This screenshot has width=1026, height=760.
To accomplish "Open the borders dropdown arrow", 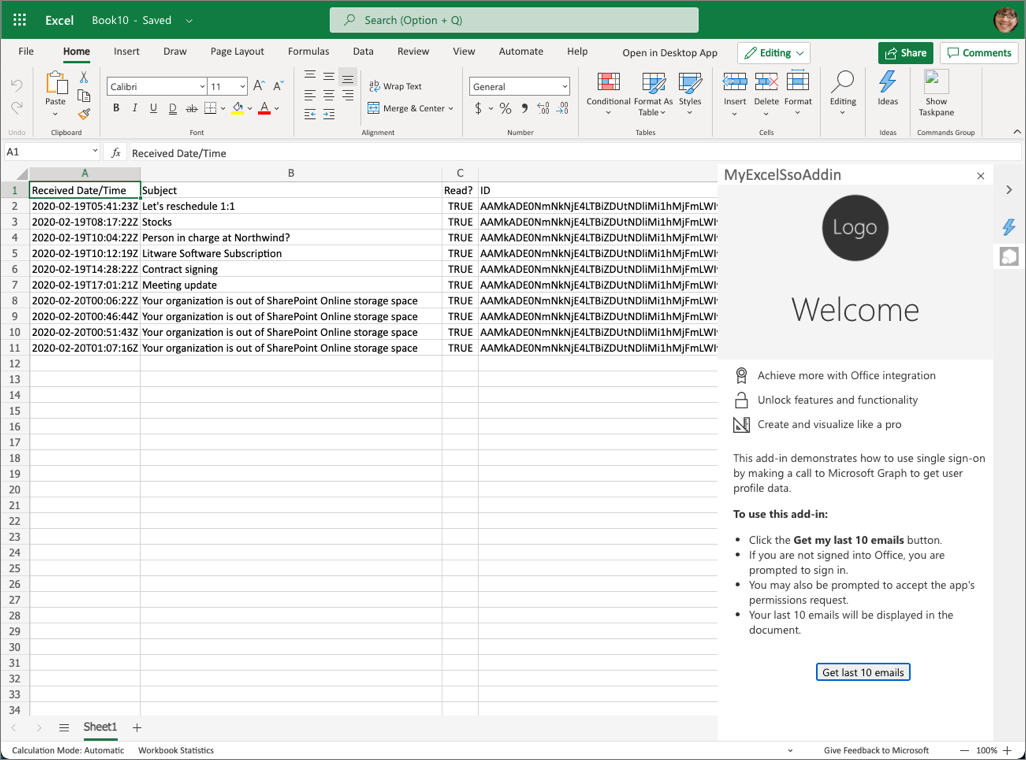I will click(223, 109).
